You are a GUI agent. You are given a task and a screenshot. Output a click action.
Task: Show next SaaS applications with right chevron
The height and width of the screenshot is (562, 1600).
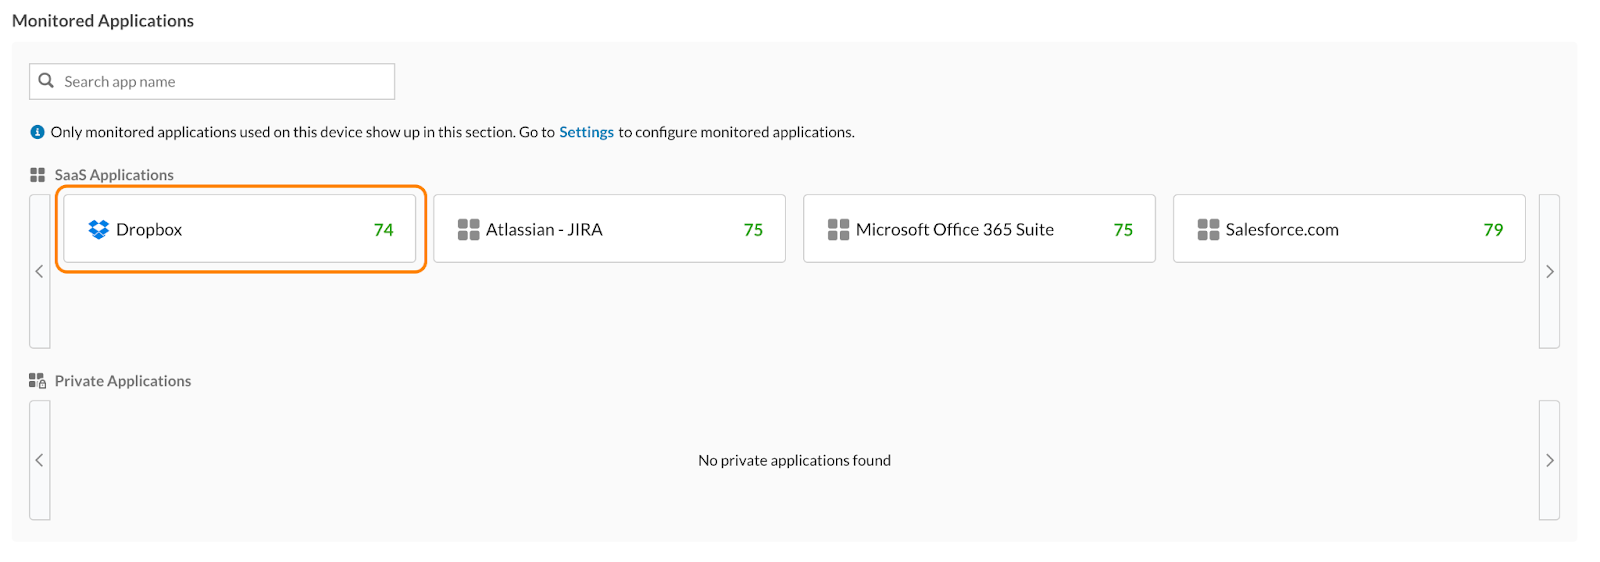[1549, 271]
